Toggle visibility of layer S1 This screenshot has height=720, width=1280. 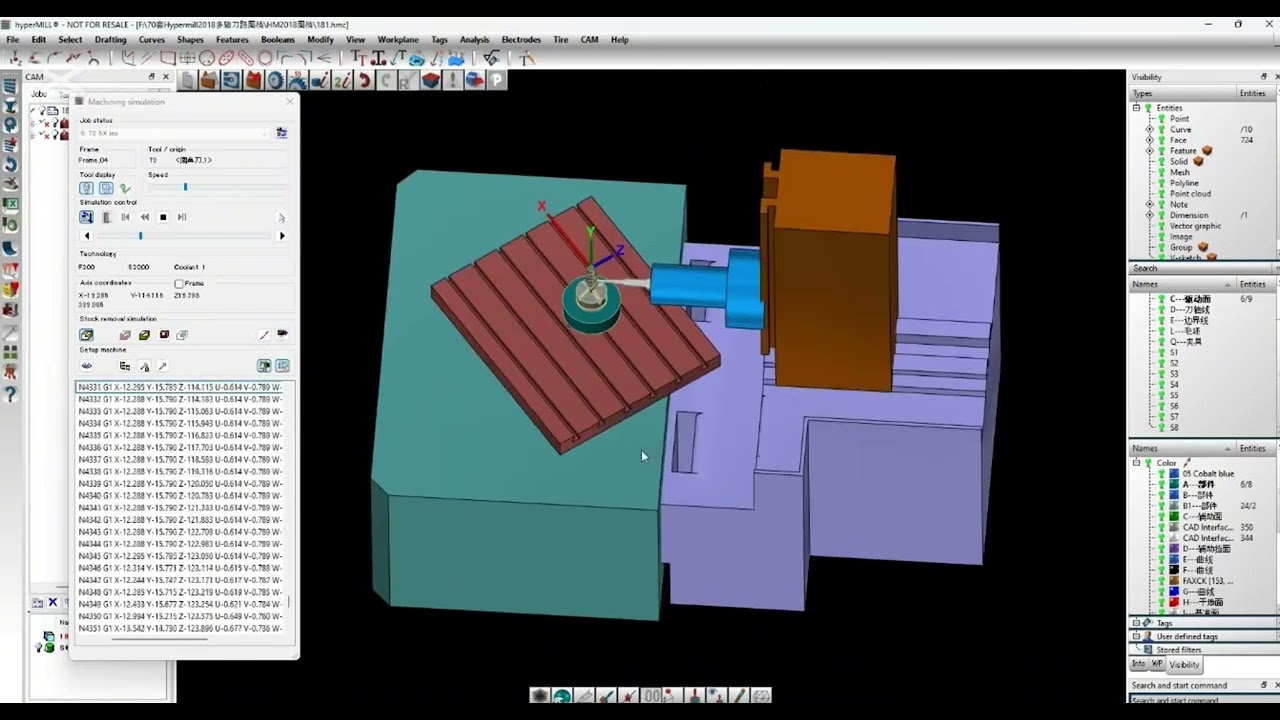tap(1161, 353)
